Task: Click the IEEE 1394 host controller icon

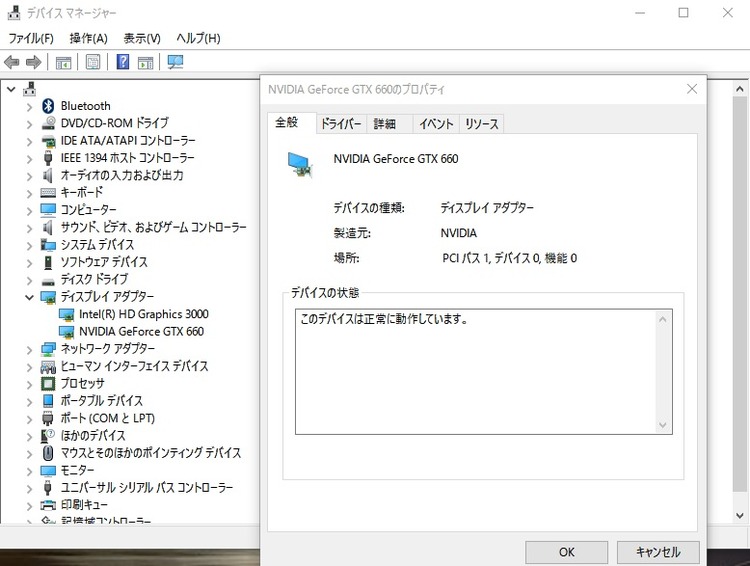Action: [x=48, y=158]
